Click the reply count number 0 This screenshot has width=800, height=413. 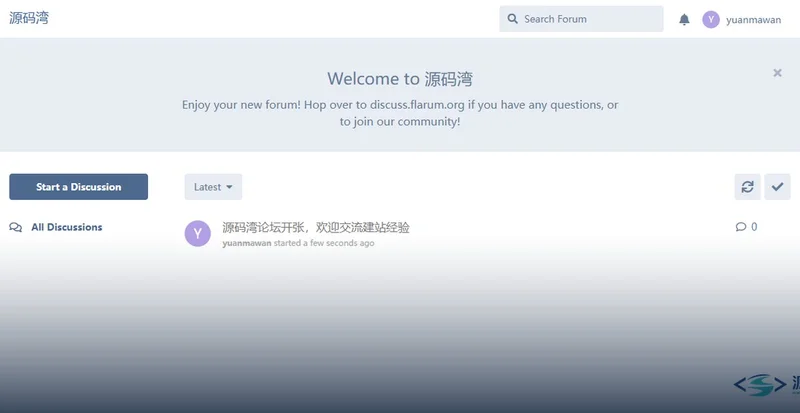pos(754,227)
